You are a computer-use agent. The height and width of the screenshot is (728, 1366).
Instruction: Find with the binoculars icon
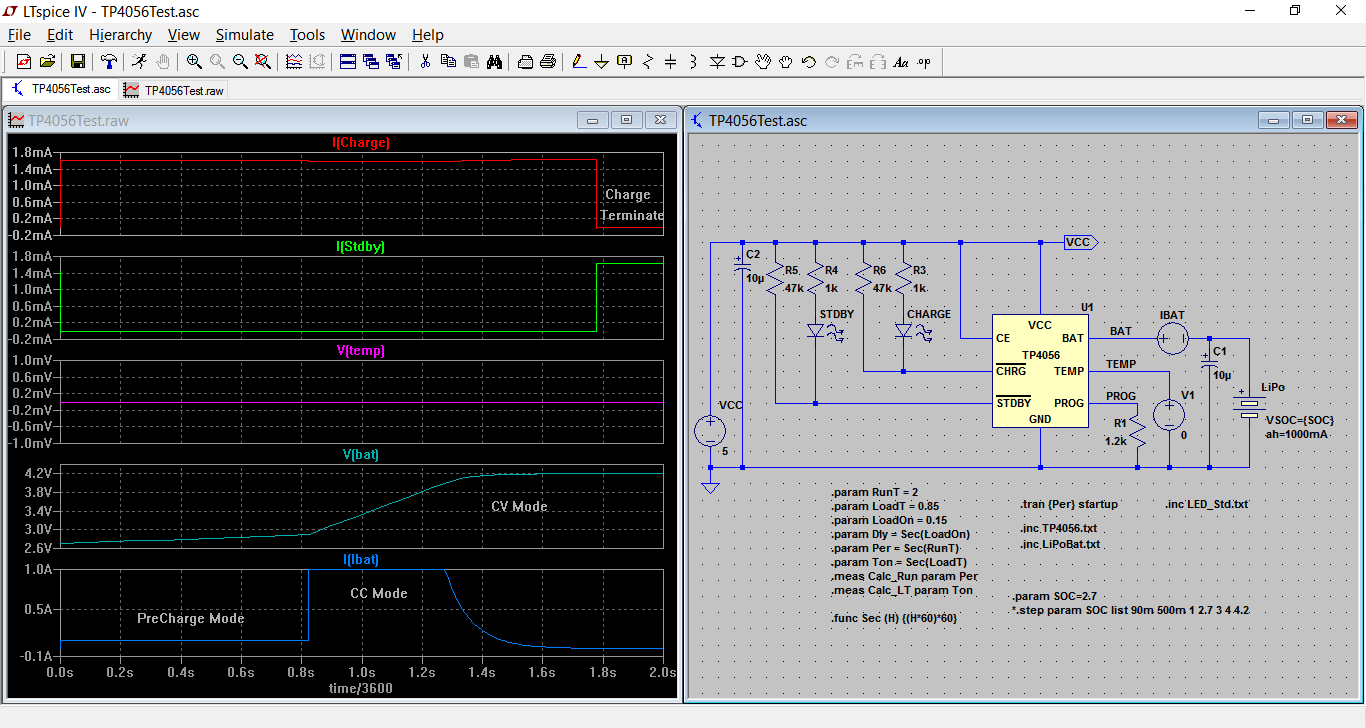[x=494, y=62]
